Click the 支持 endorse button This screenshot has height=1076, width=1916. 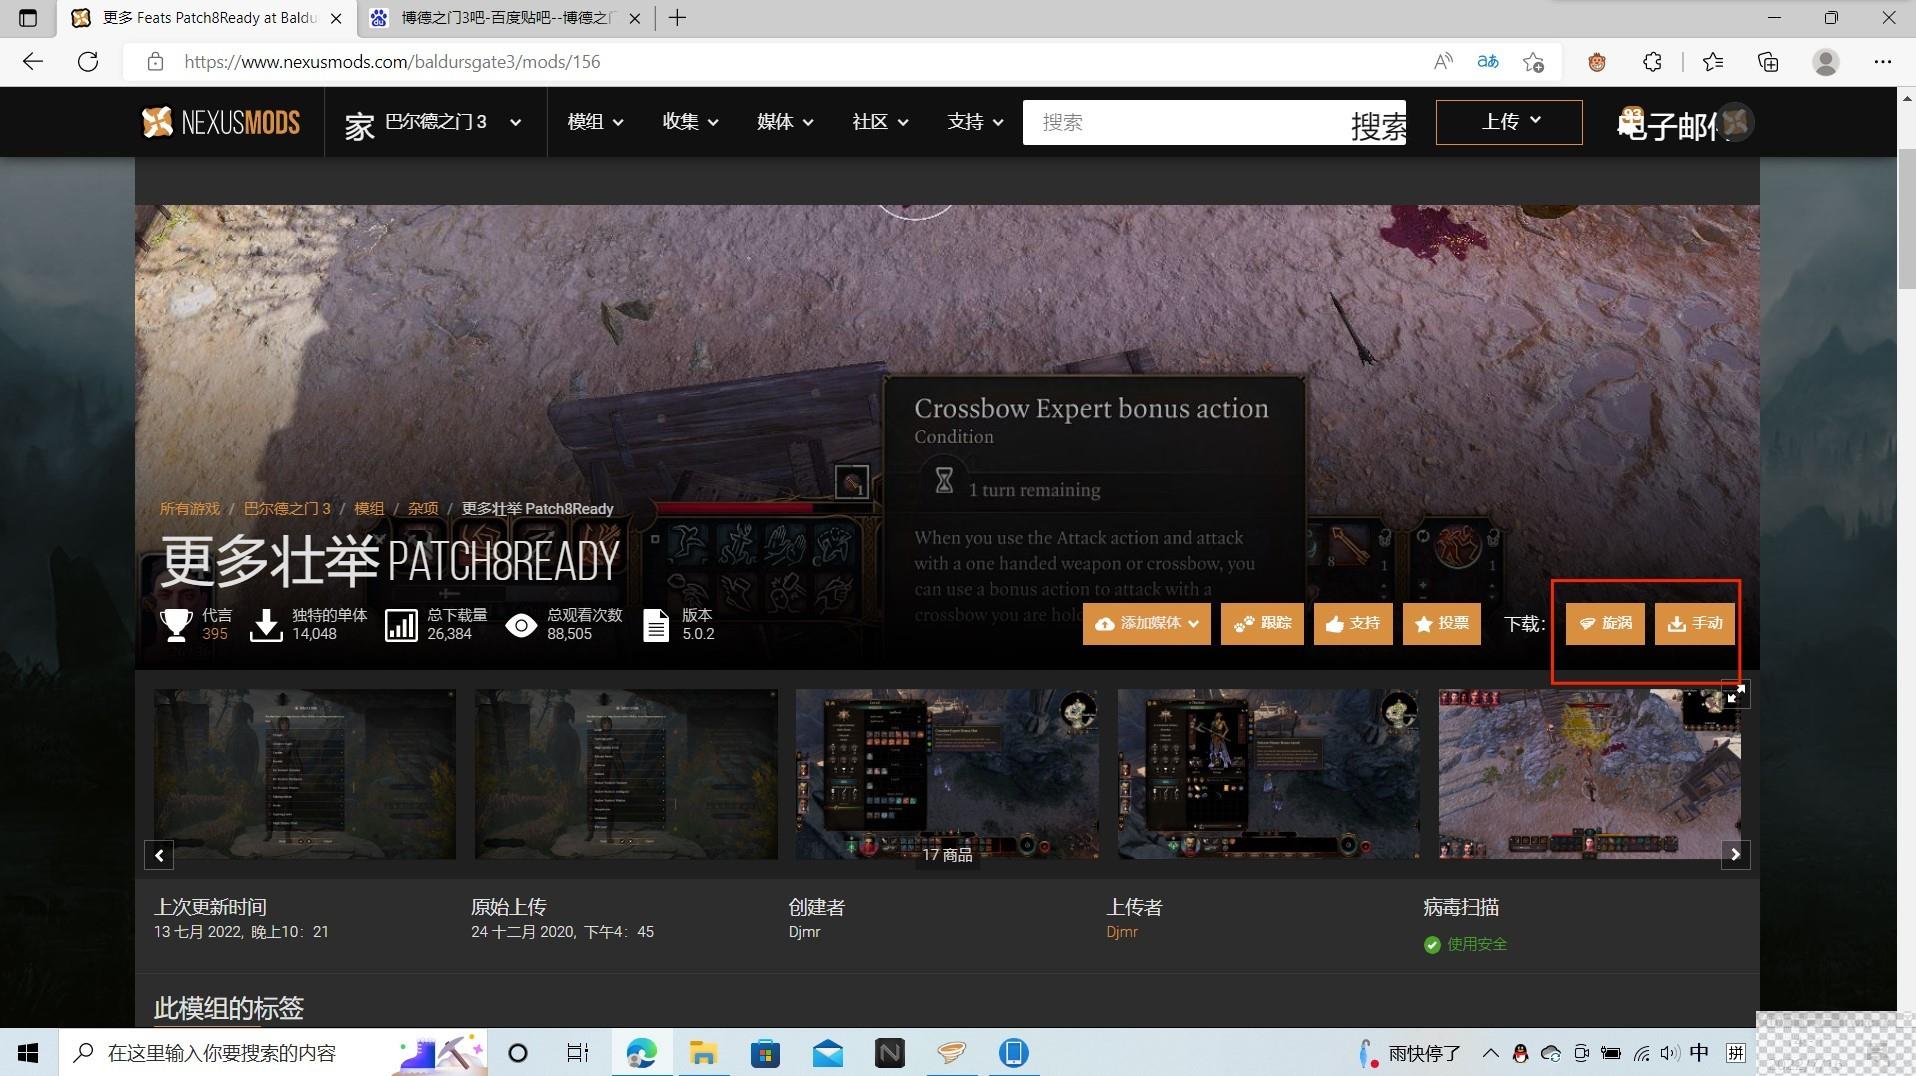pos(1353,624)
